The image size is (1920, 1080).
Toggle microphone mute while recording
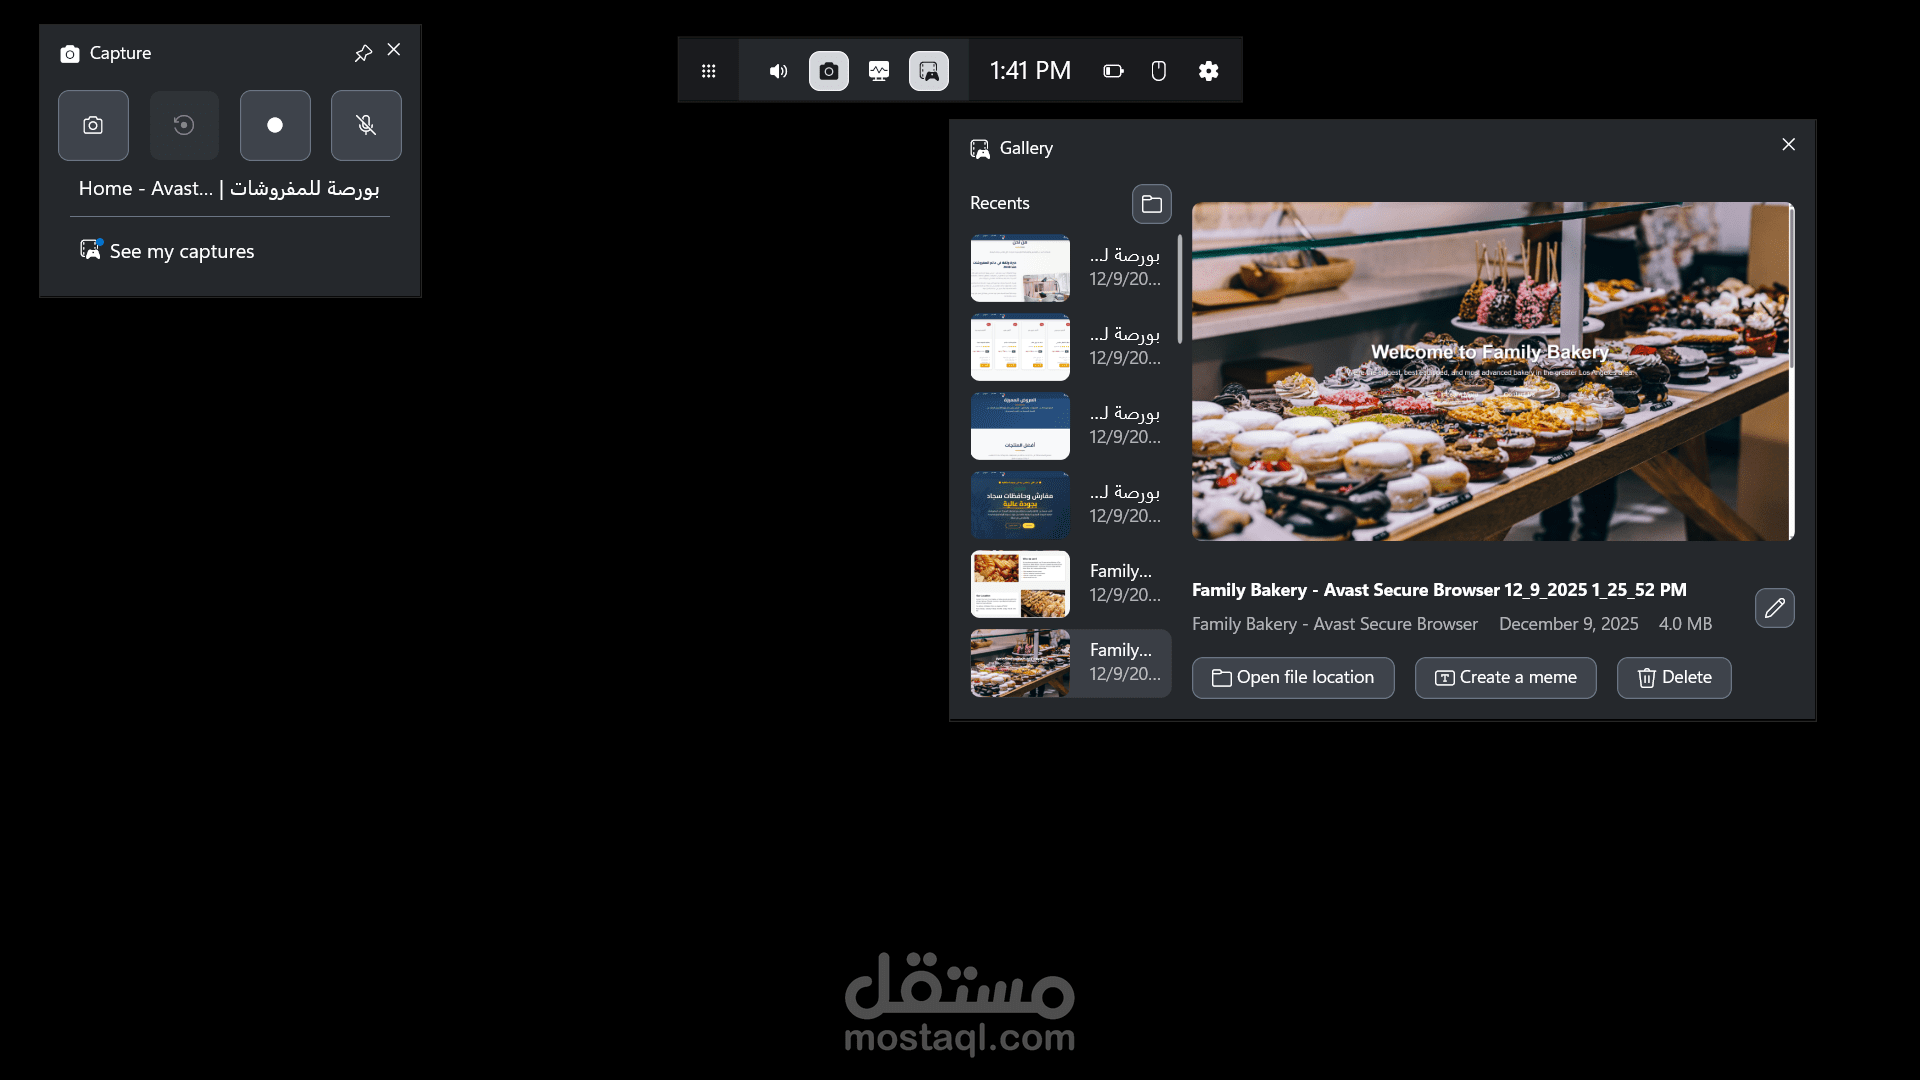pyautogui.click(x=366, y=126)
